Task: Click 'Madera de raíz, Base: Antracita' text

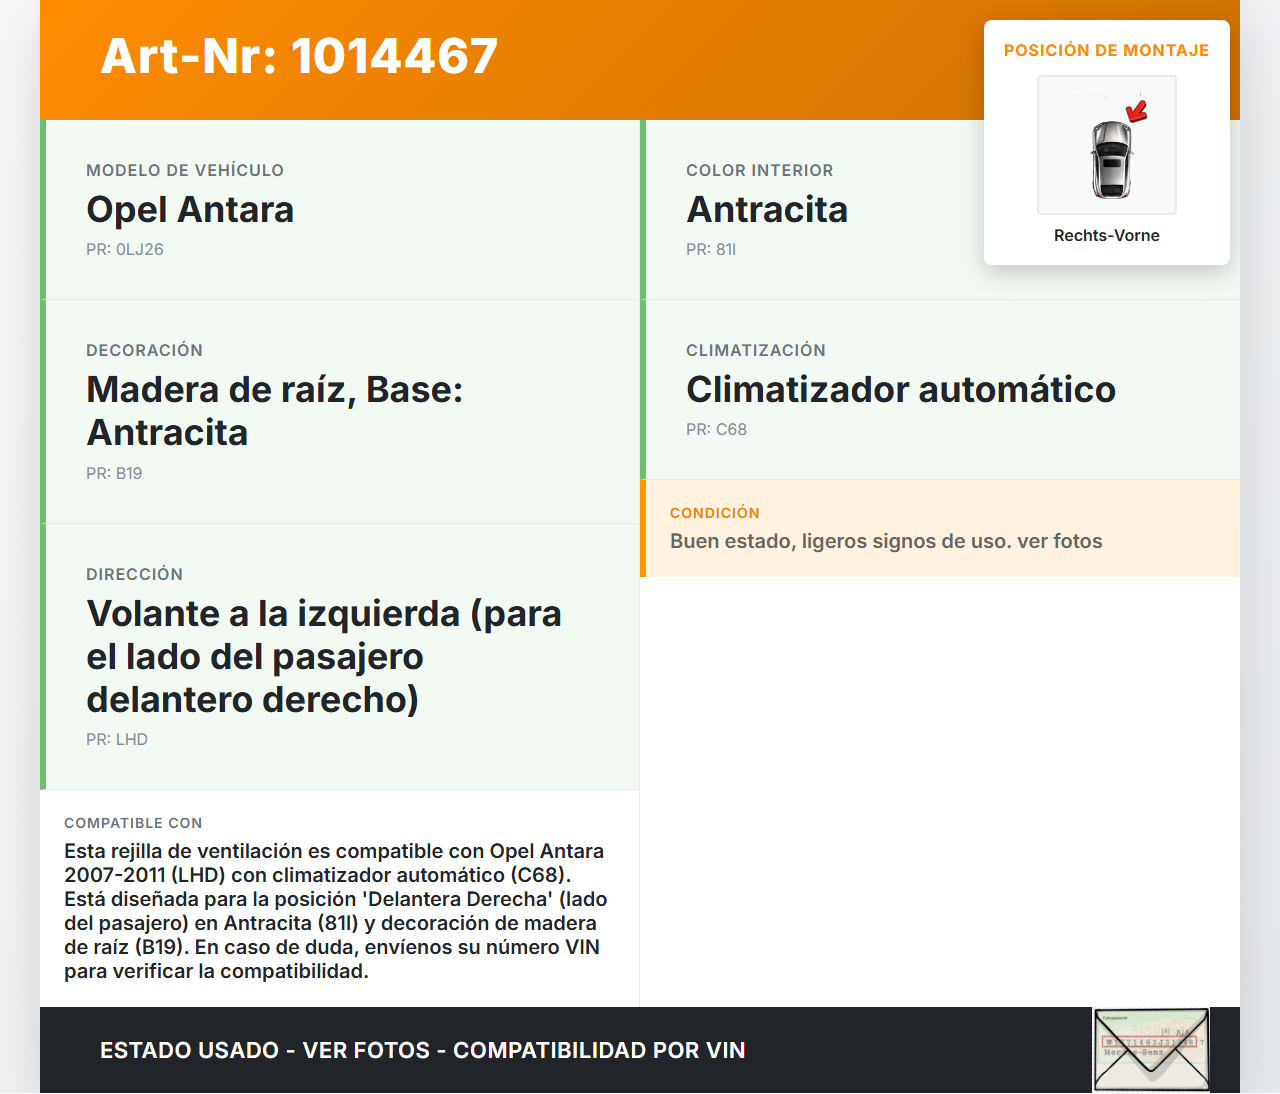Action: 274,411
